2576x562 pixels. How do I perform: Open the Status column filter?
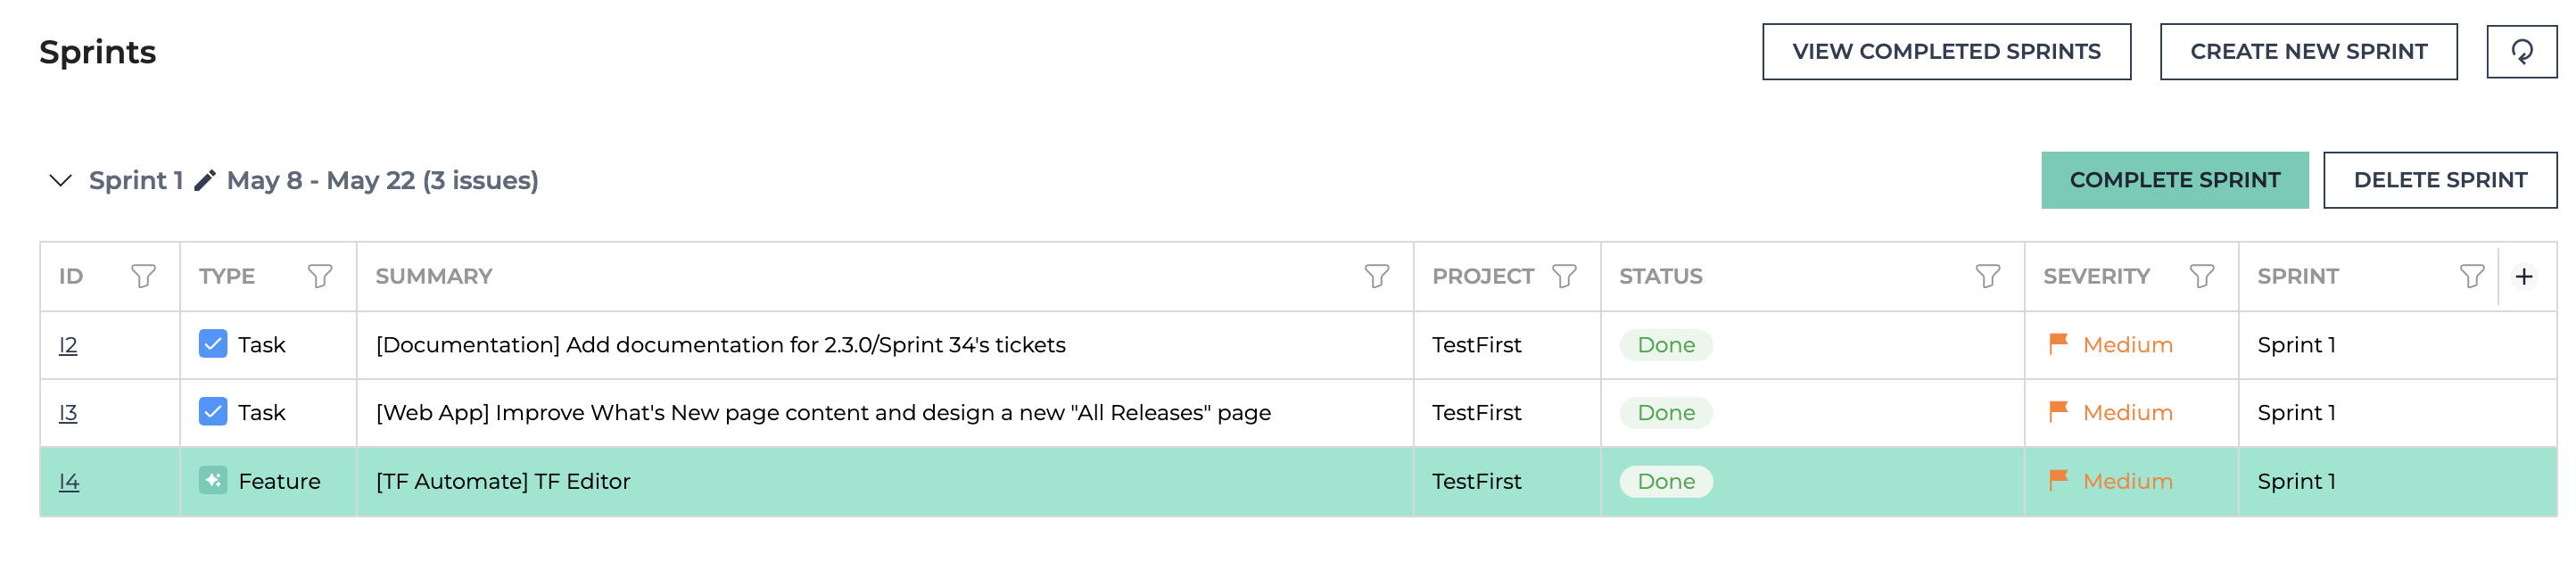coord(1988,276)
